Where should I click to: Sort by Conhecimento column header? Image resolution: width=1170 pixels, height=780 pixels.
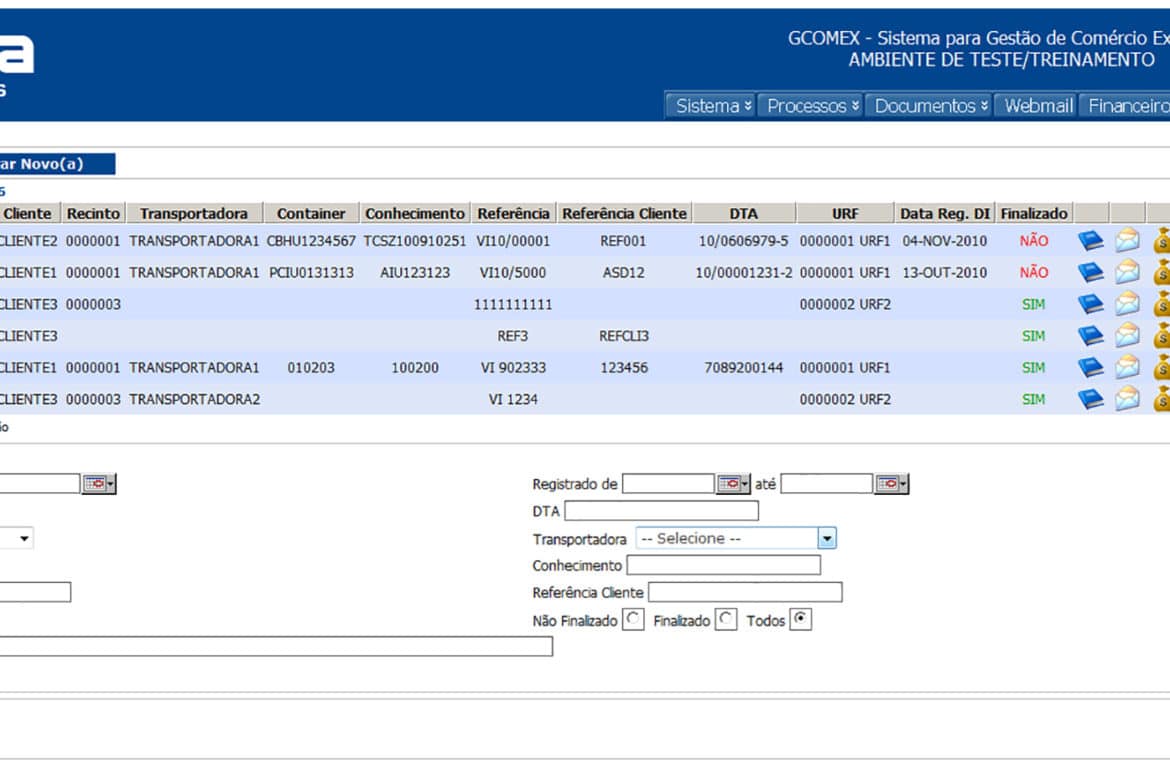(x=415, y=213)
